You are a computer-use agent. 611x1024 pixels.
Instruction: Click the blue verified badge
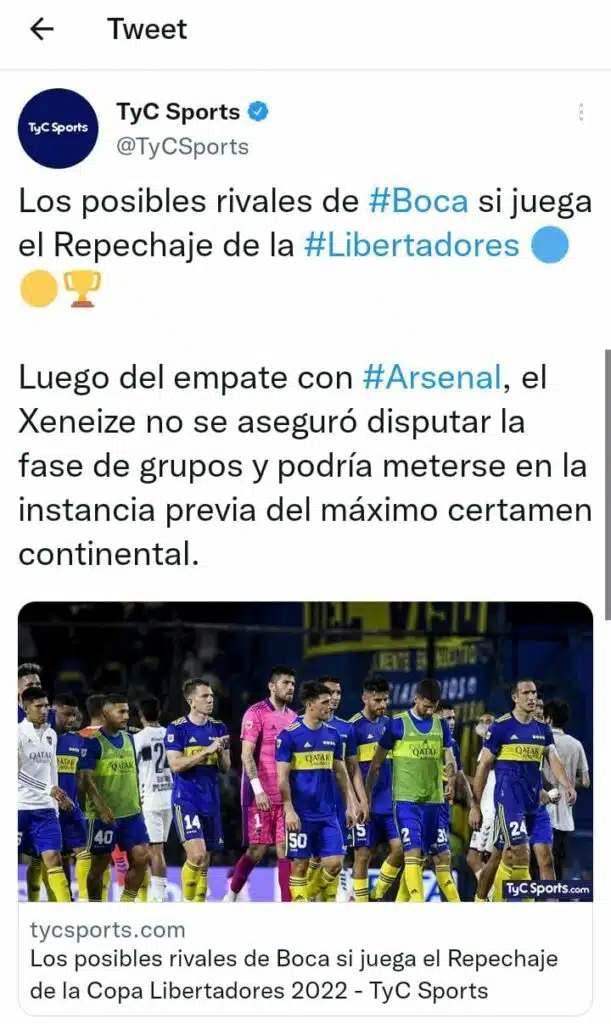point(258,111)
